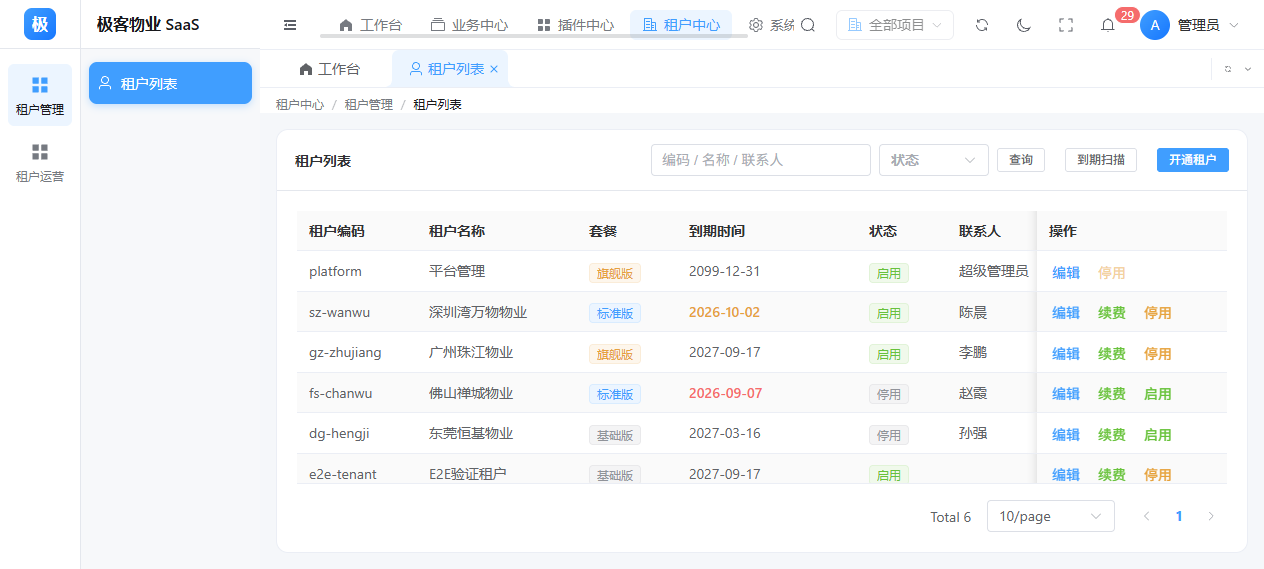Open notifications via the bell icon
This screenshot has width=1264, height=569.
(1108, 25)
